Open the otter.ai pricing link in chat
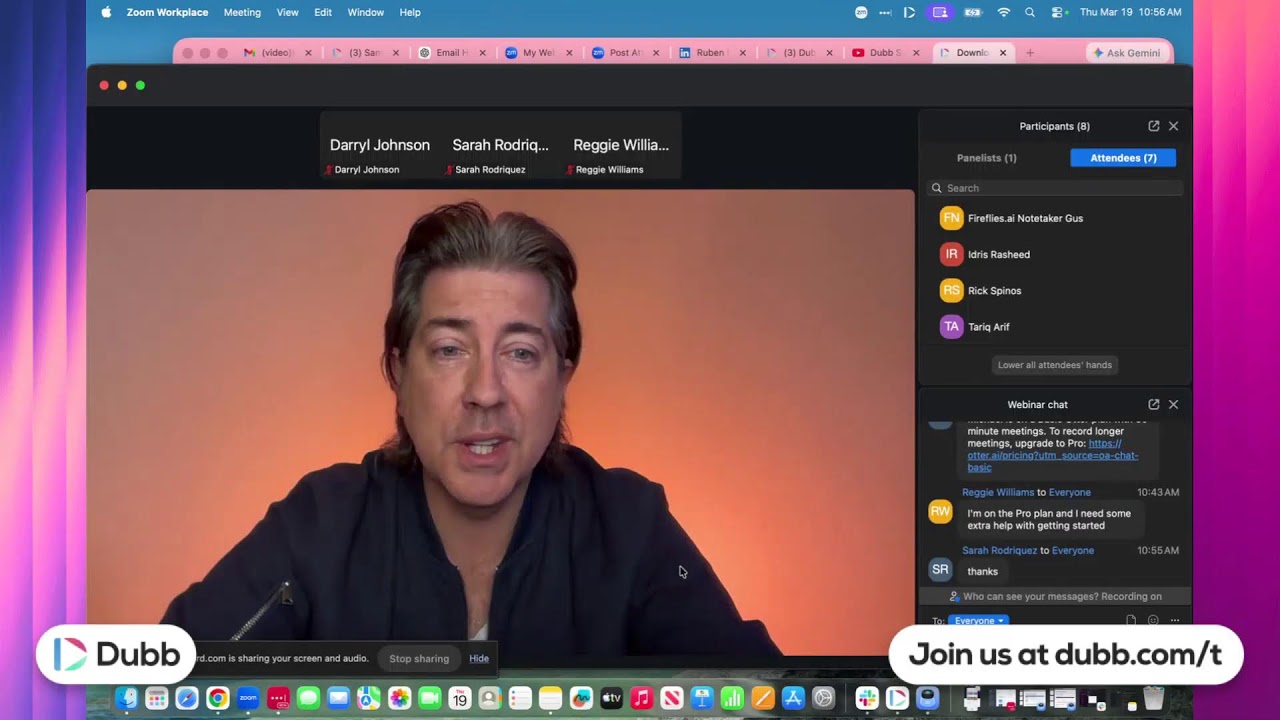Viewport: 1280px width, 720px height. 1052,455
